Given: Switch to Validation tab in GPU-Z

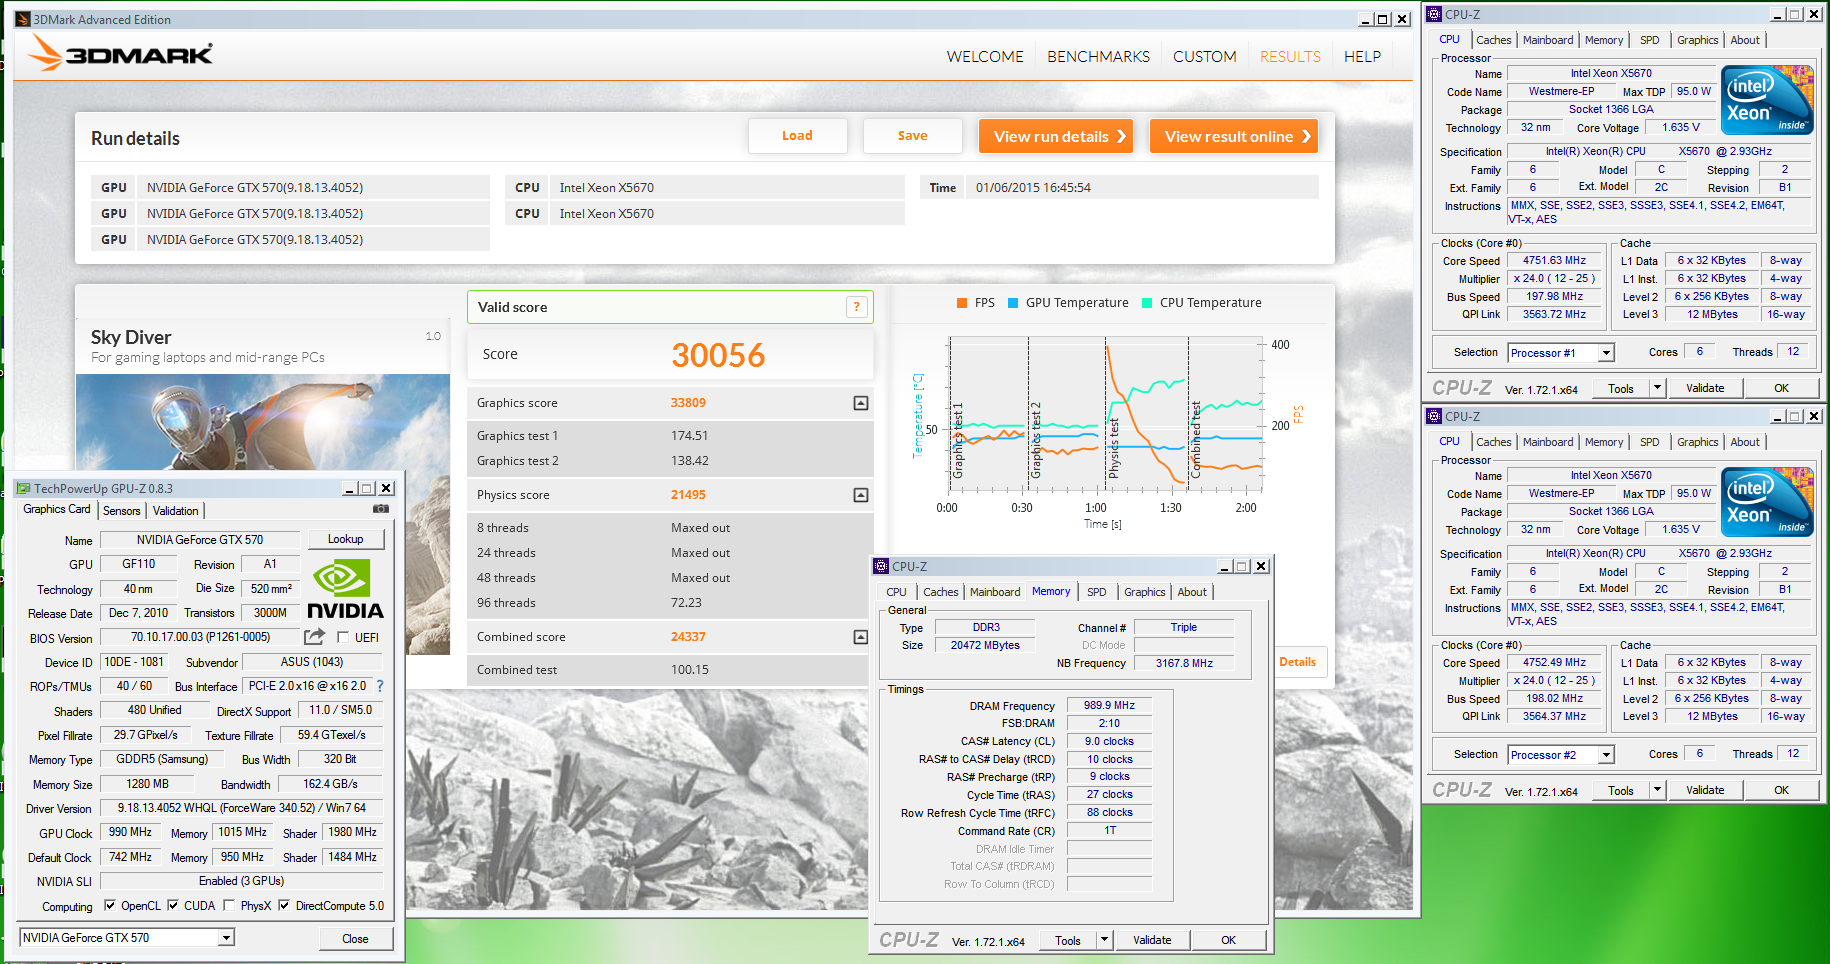Looking at the screenshot, I should click(176, 511).
